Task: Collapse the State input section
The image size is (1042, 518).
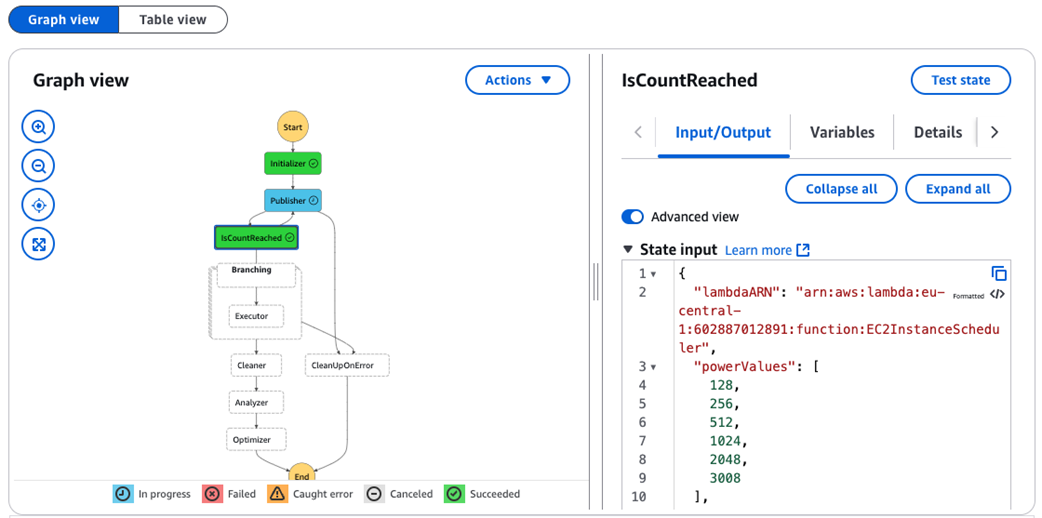Action: (x=628, y=250)
